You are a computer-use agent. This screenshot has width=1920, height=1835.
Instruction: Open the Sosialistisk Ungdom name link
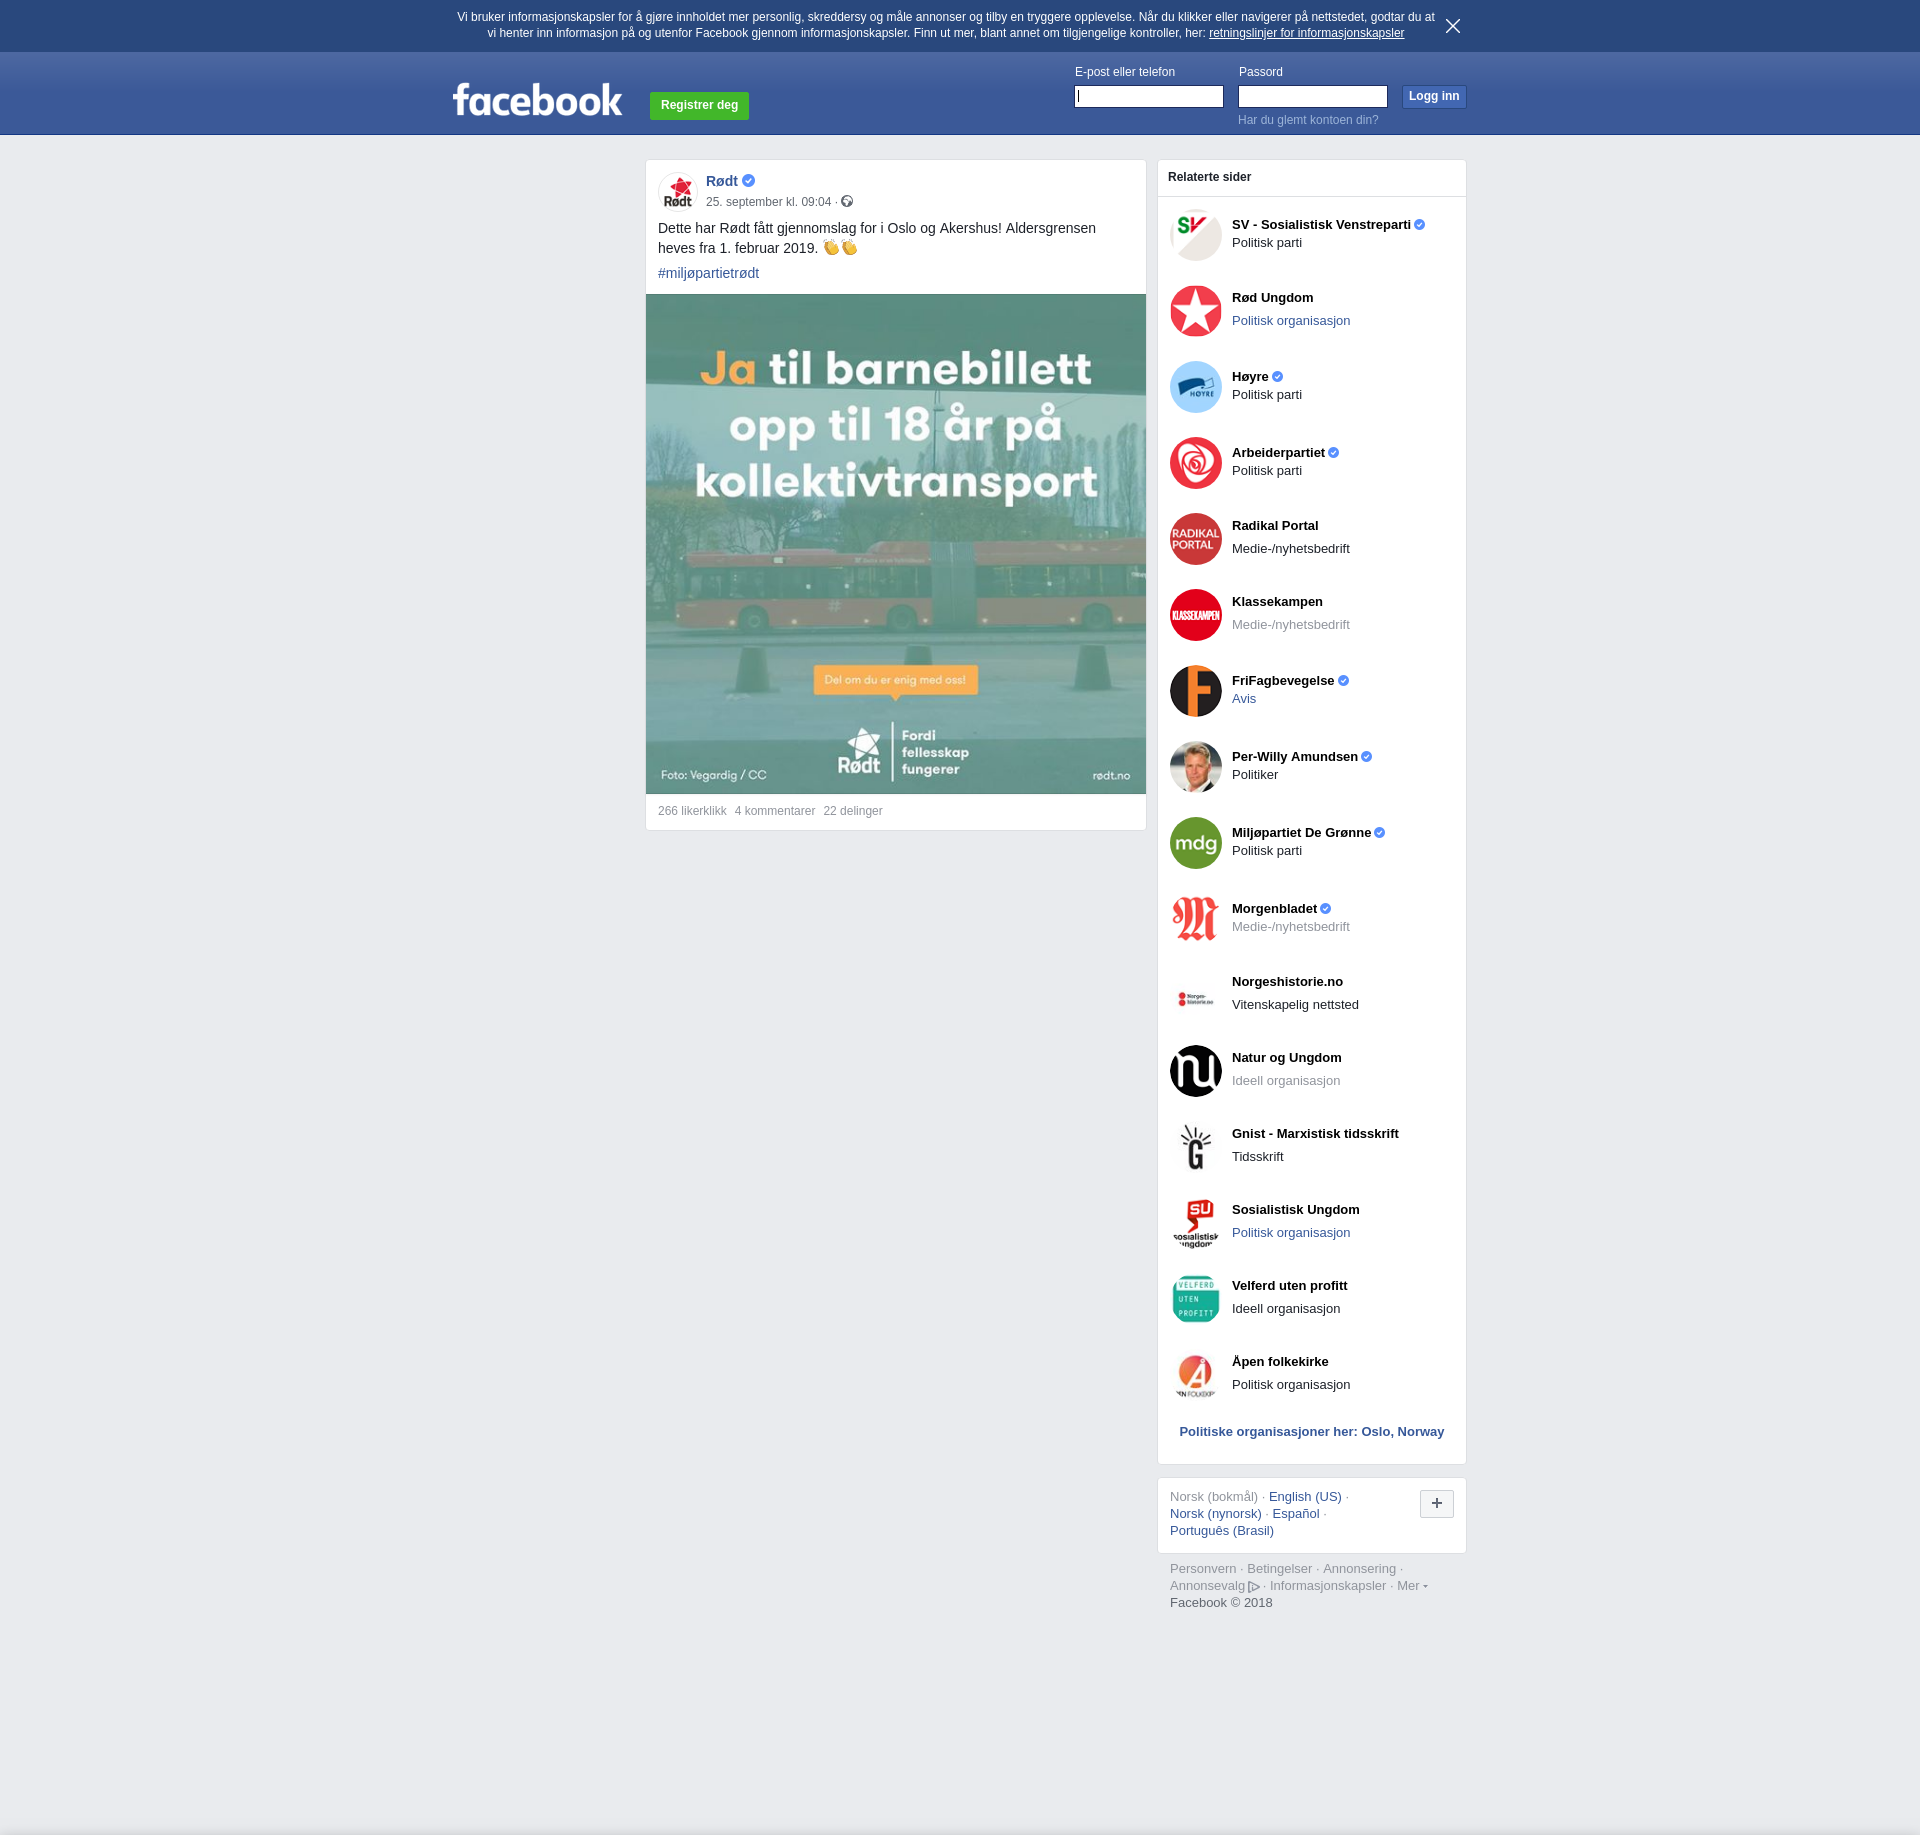pyautogui.click(x=1295, y=1210)
